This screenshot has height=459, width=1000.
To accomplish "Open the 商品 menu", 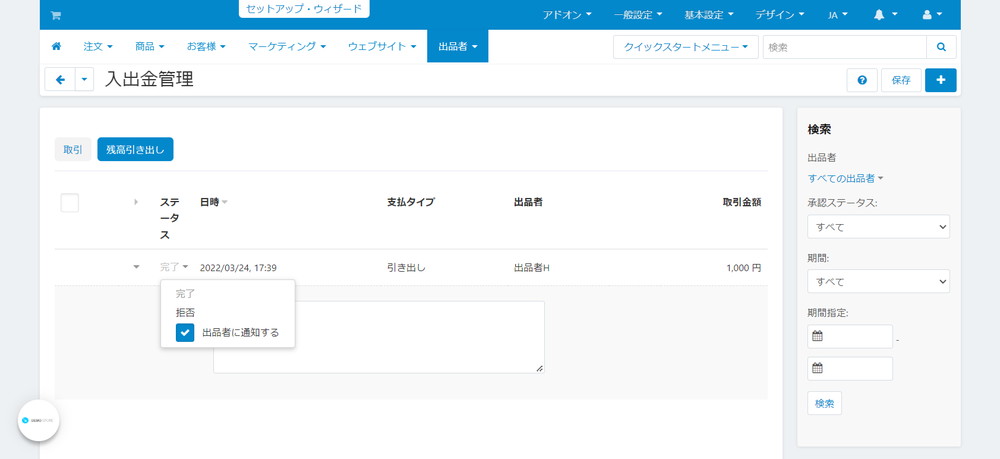I will [149, 47].
